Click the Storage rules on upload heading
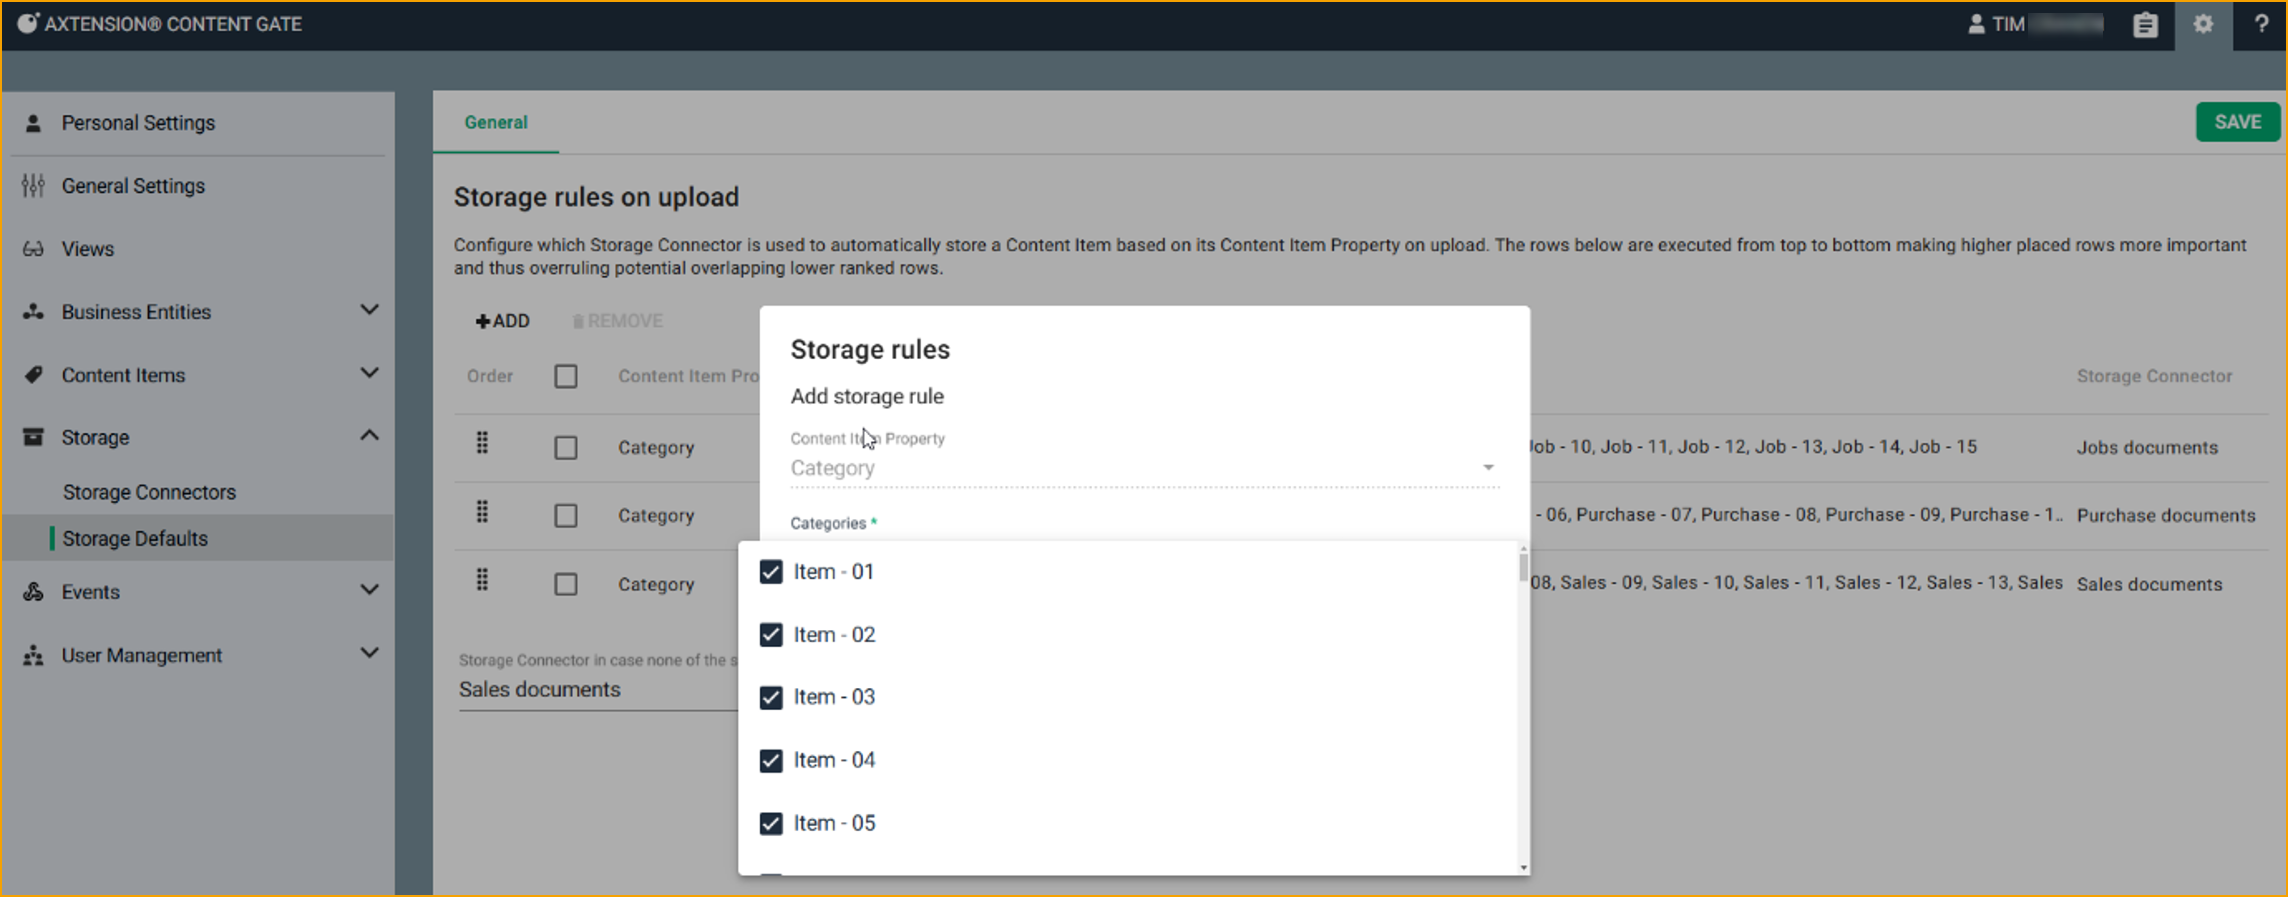This screenshot has height=897, width=2288. [x=596, y=197]
